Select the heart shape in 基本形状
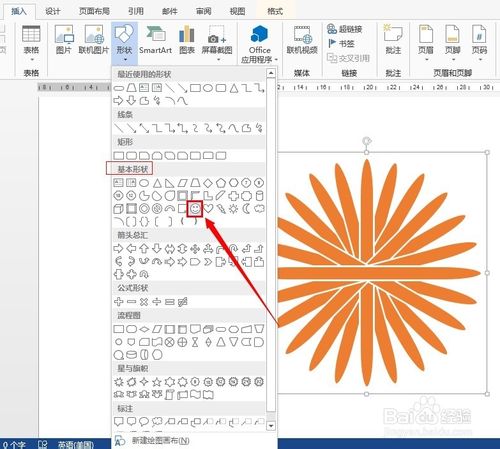The width and height of the screenshot is (500, 449). 208,209
